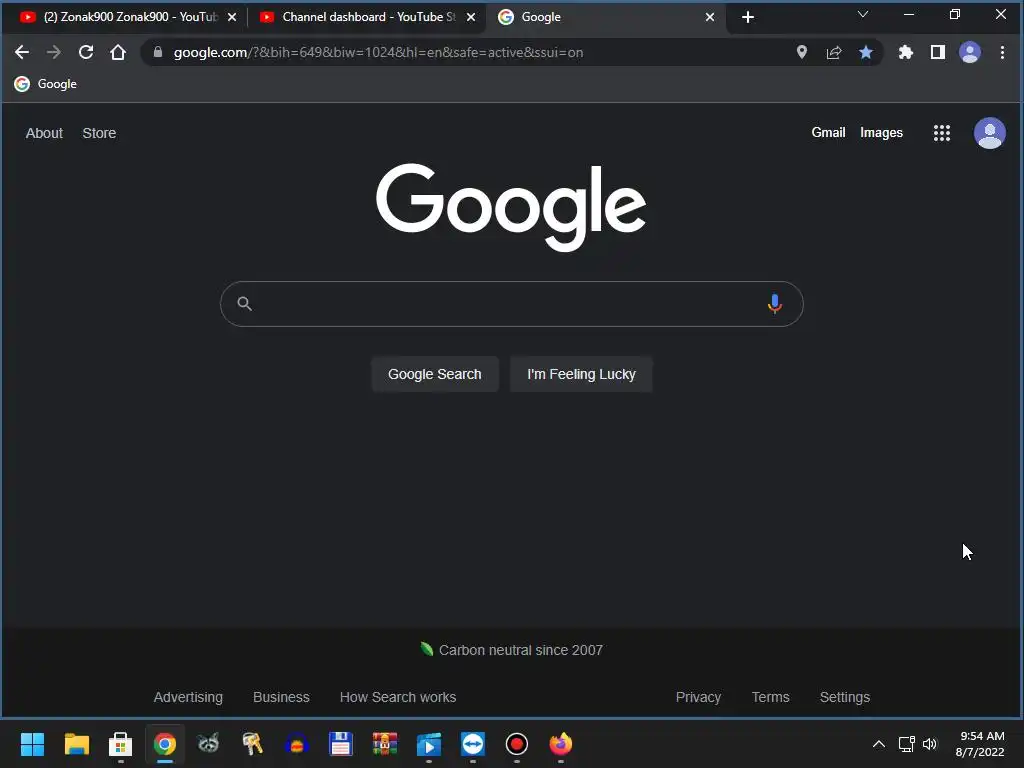This screenshot has width=1024, height=768.
Task: Expand the tab search dropdown arrow
Action: 863,14
